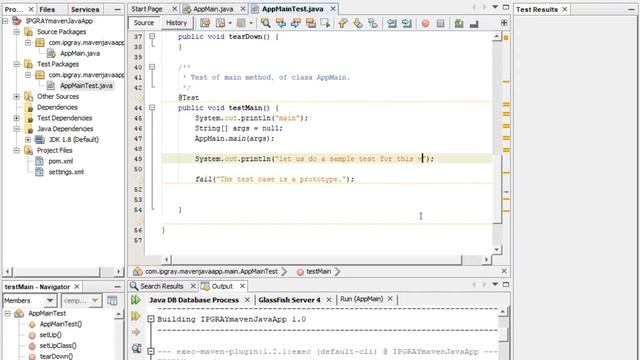Click com.ipgray.mavenjavaapp.main.AppMainTest breadcrumb
640x360 pixels.
click(x=211, y=271)
